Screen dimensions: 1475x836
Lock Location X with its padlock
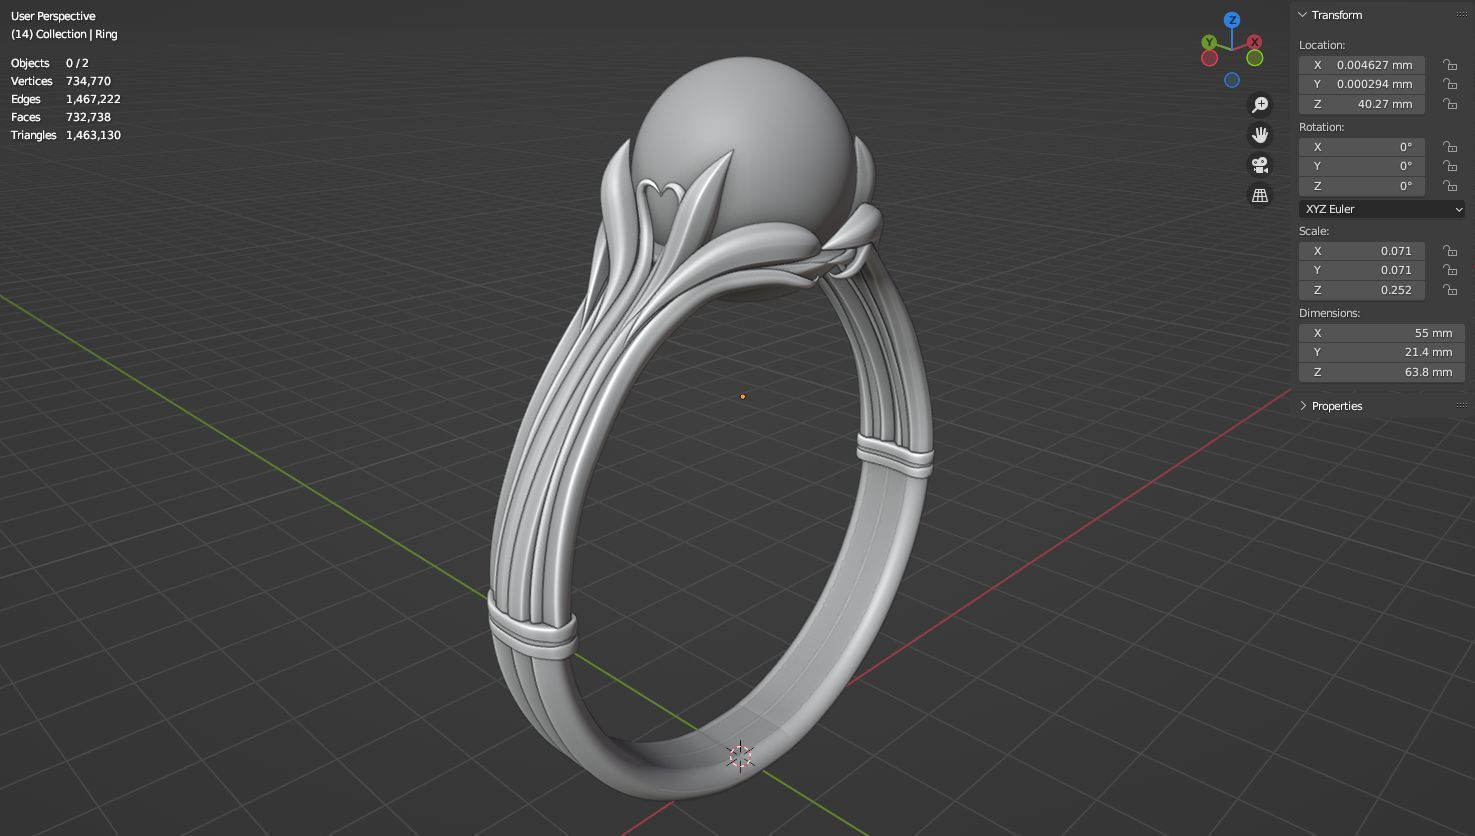pos(1449,65)
